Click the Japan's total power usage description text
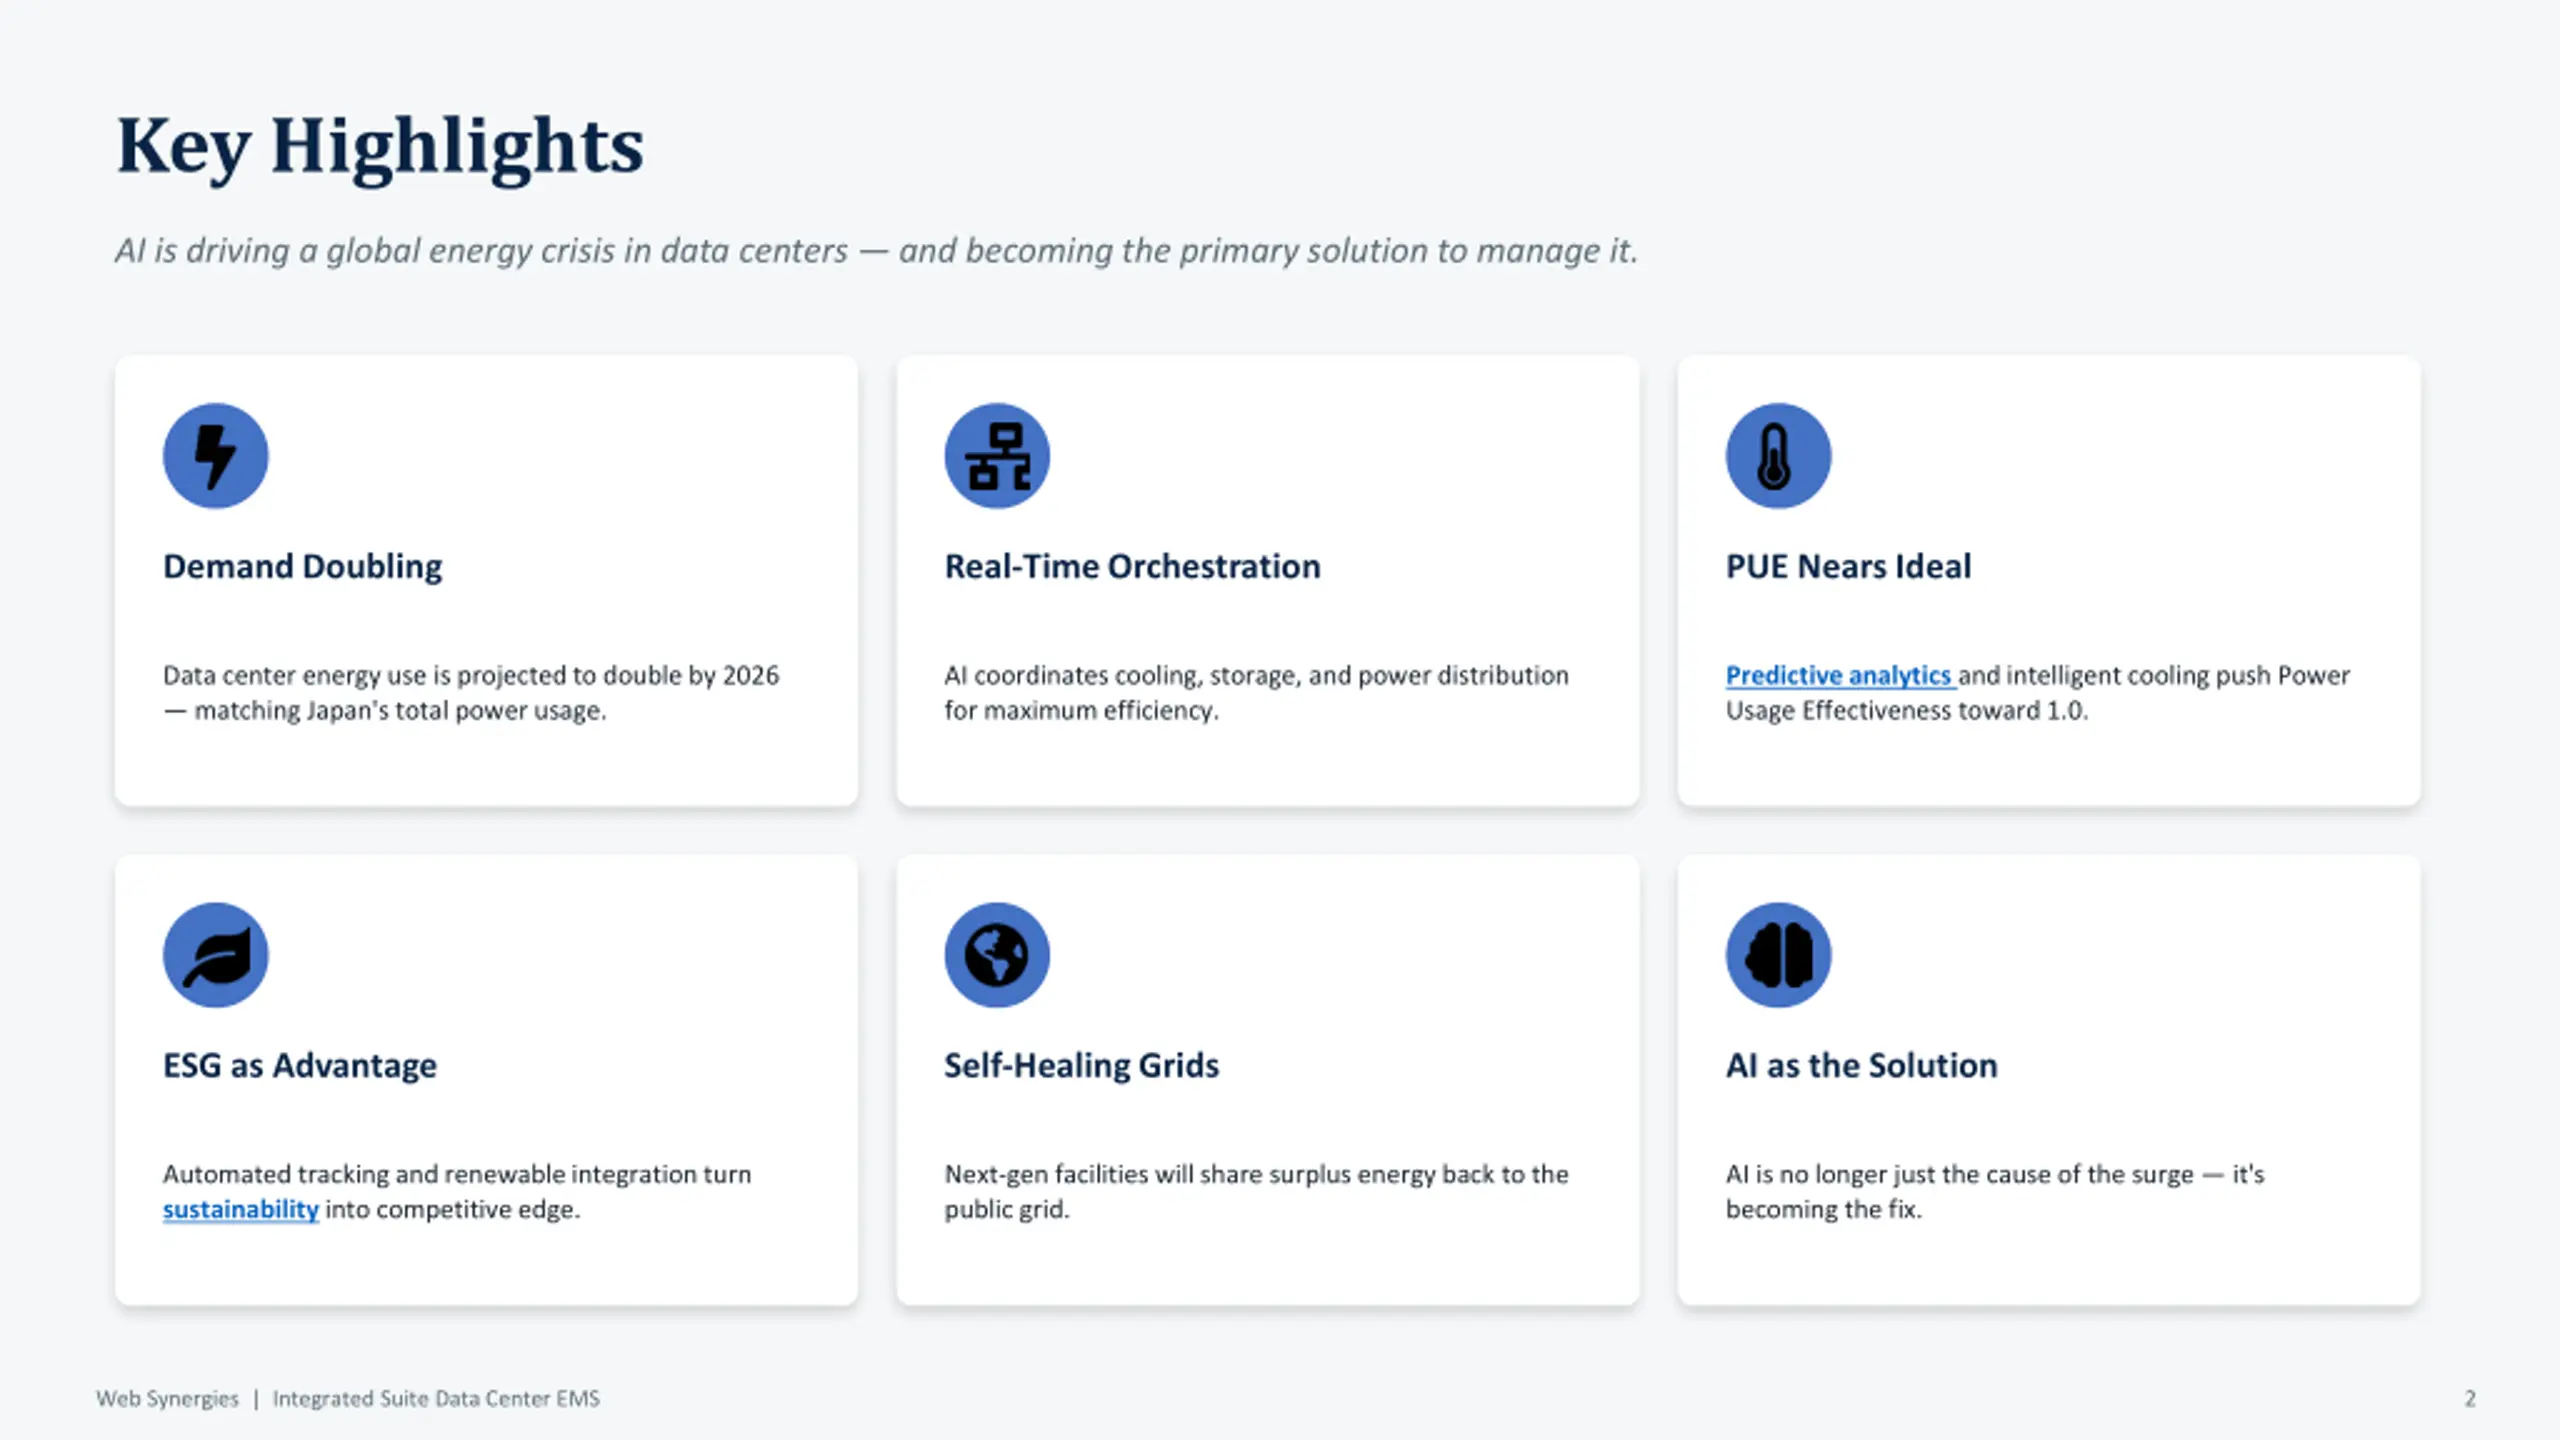This screenshot has height=1440, width=2560. (471, 692)
